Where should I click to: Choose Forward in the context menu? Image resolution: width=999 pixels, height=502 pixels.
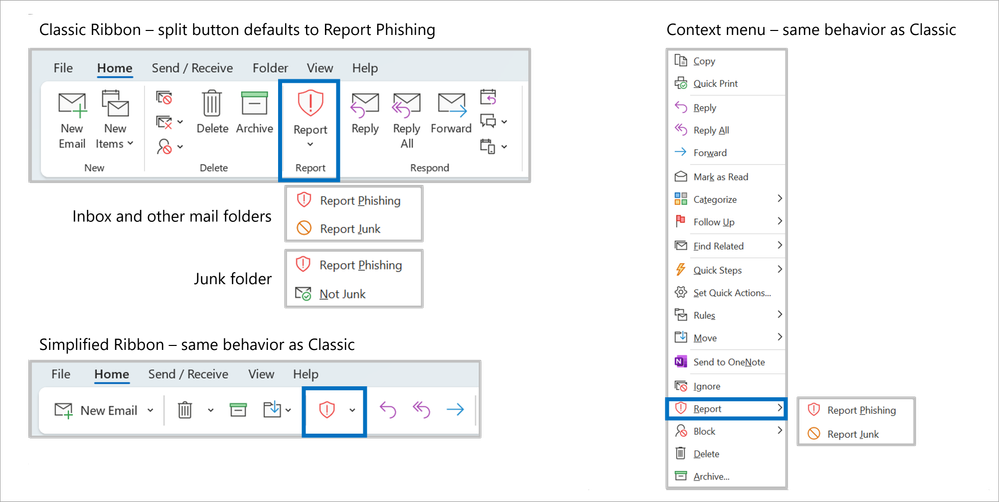727,152
